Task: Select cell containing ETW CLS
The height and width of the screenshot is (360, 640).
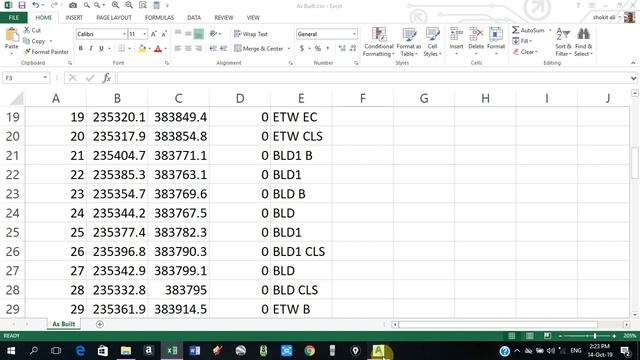Action: click(301, 136)
